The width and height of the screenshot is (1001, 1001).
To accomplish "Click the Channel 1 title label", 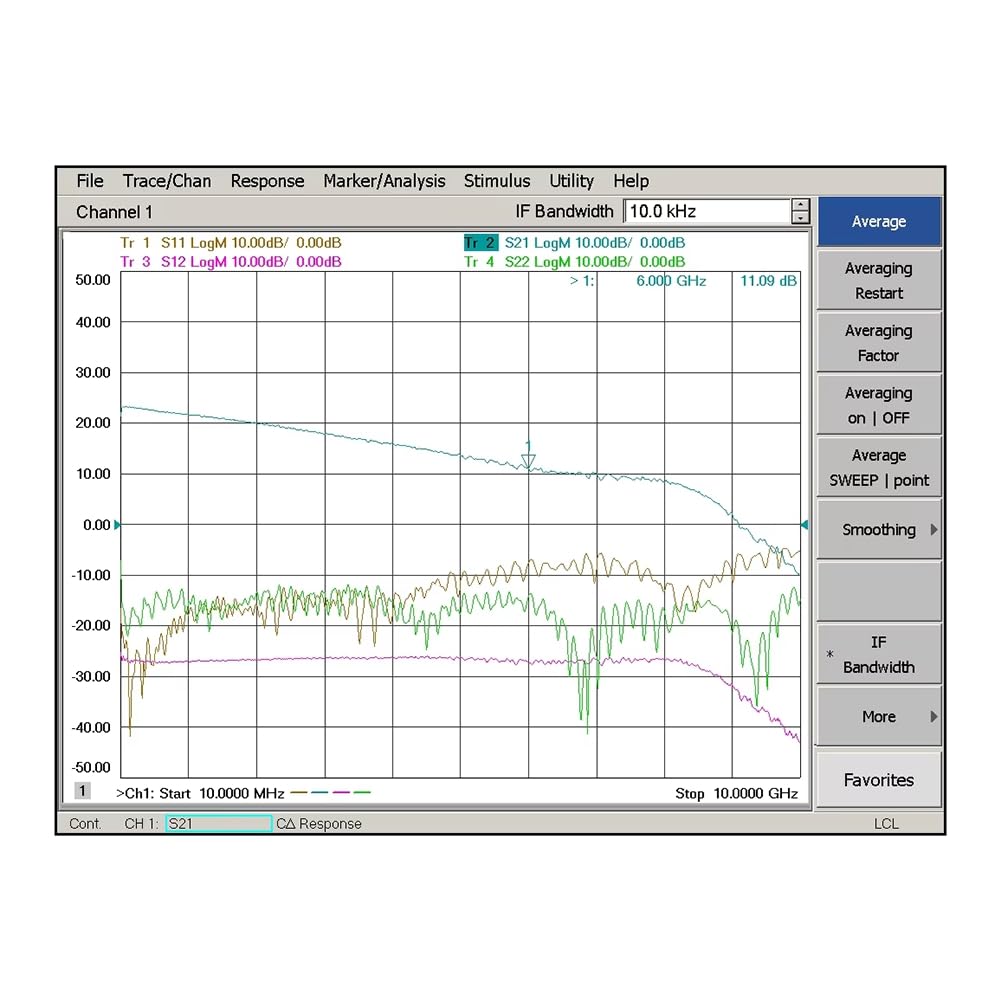I will pos(114,212).
